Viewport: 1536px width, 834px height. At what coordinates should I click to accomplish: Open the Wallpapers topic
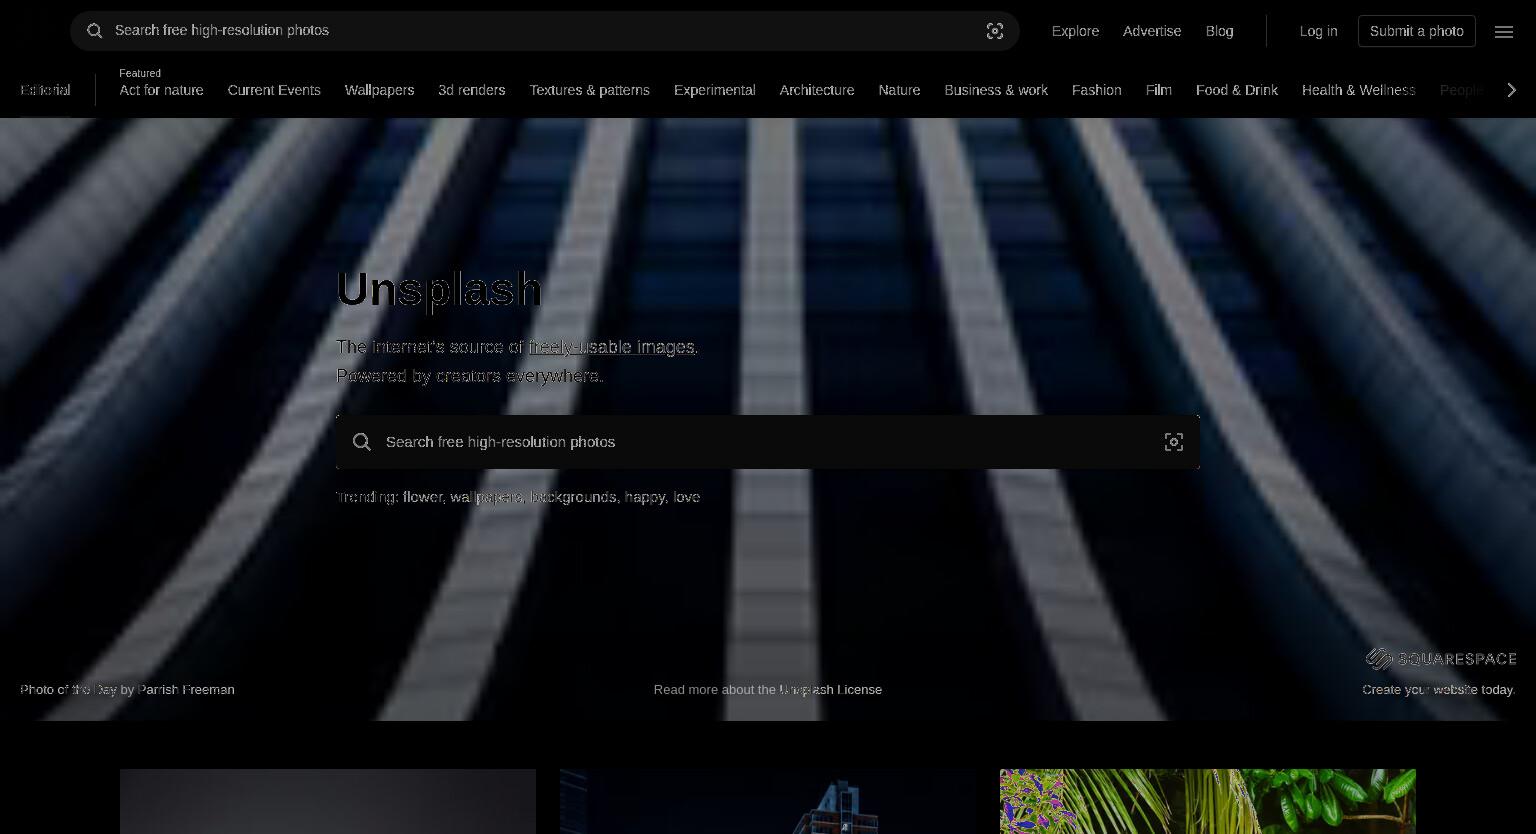(379, 90)
